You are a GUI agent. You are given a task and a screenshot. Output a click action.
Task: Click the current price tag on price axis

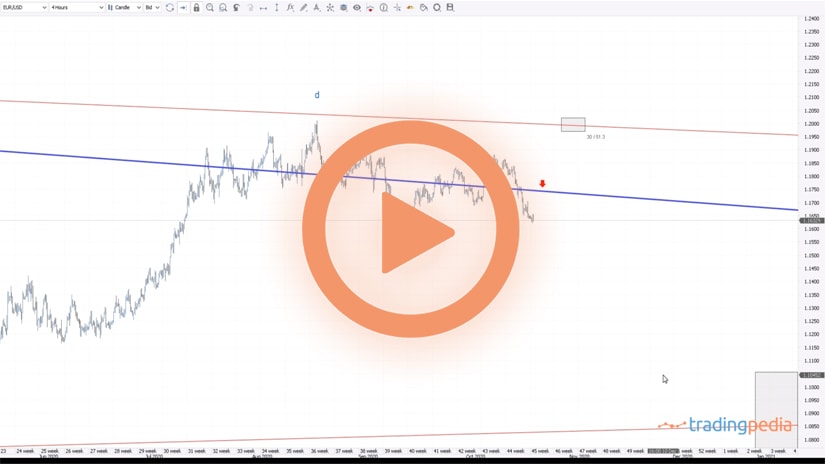point(811,220)
